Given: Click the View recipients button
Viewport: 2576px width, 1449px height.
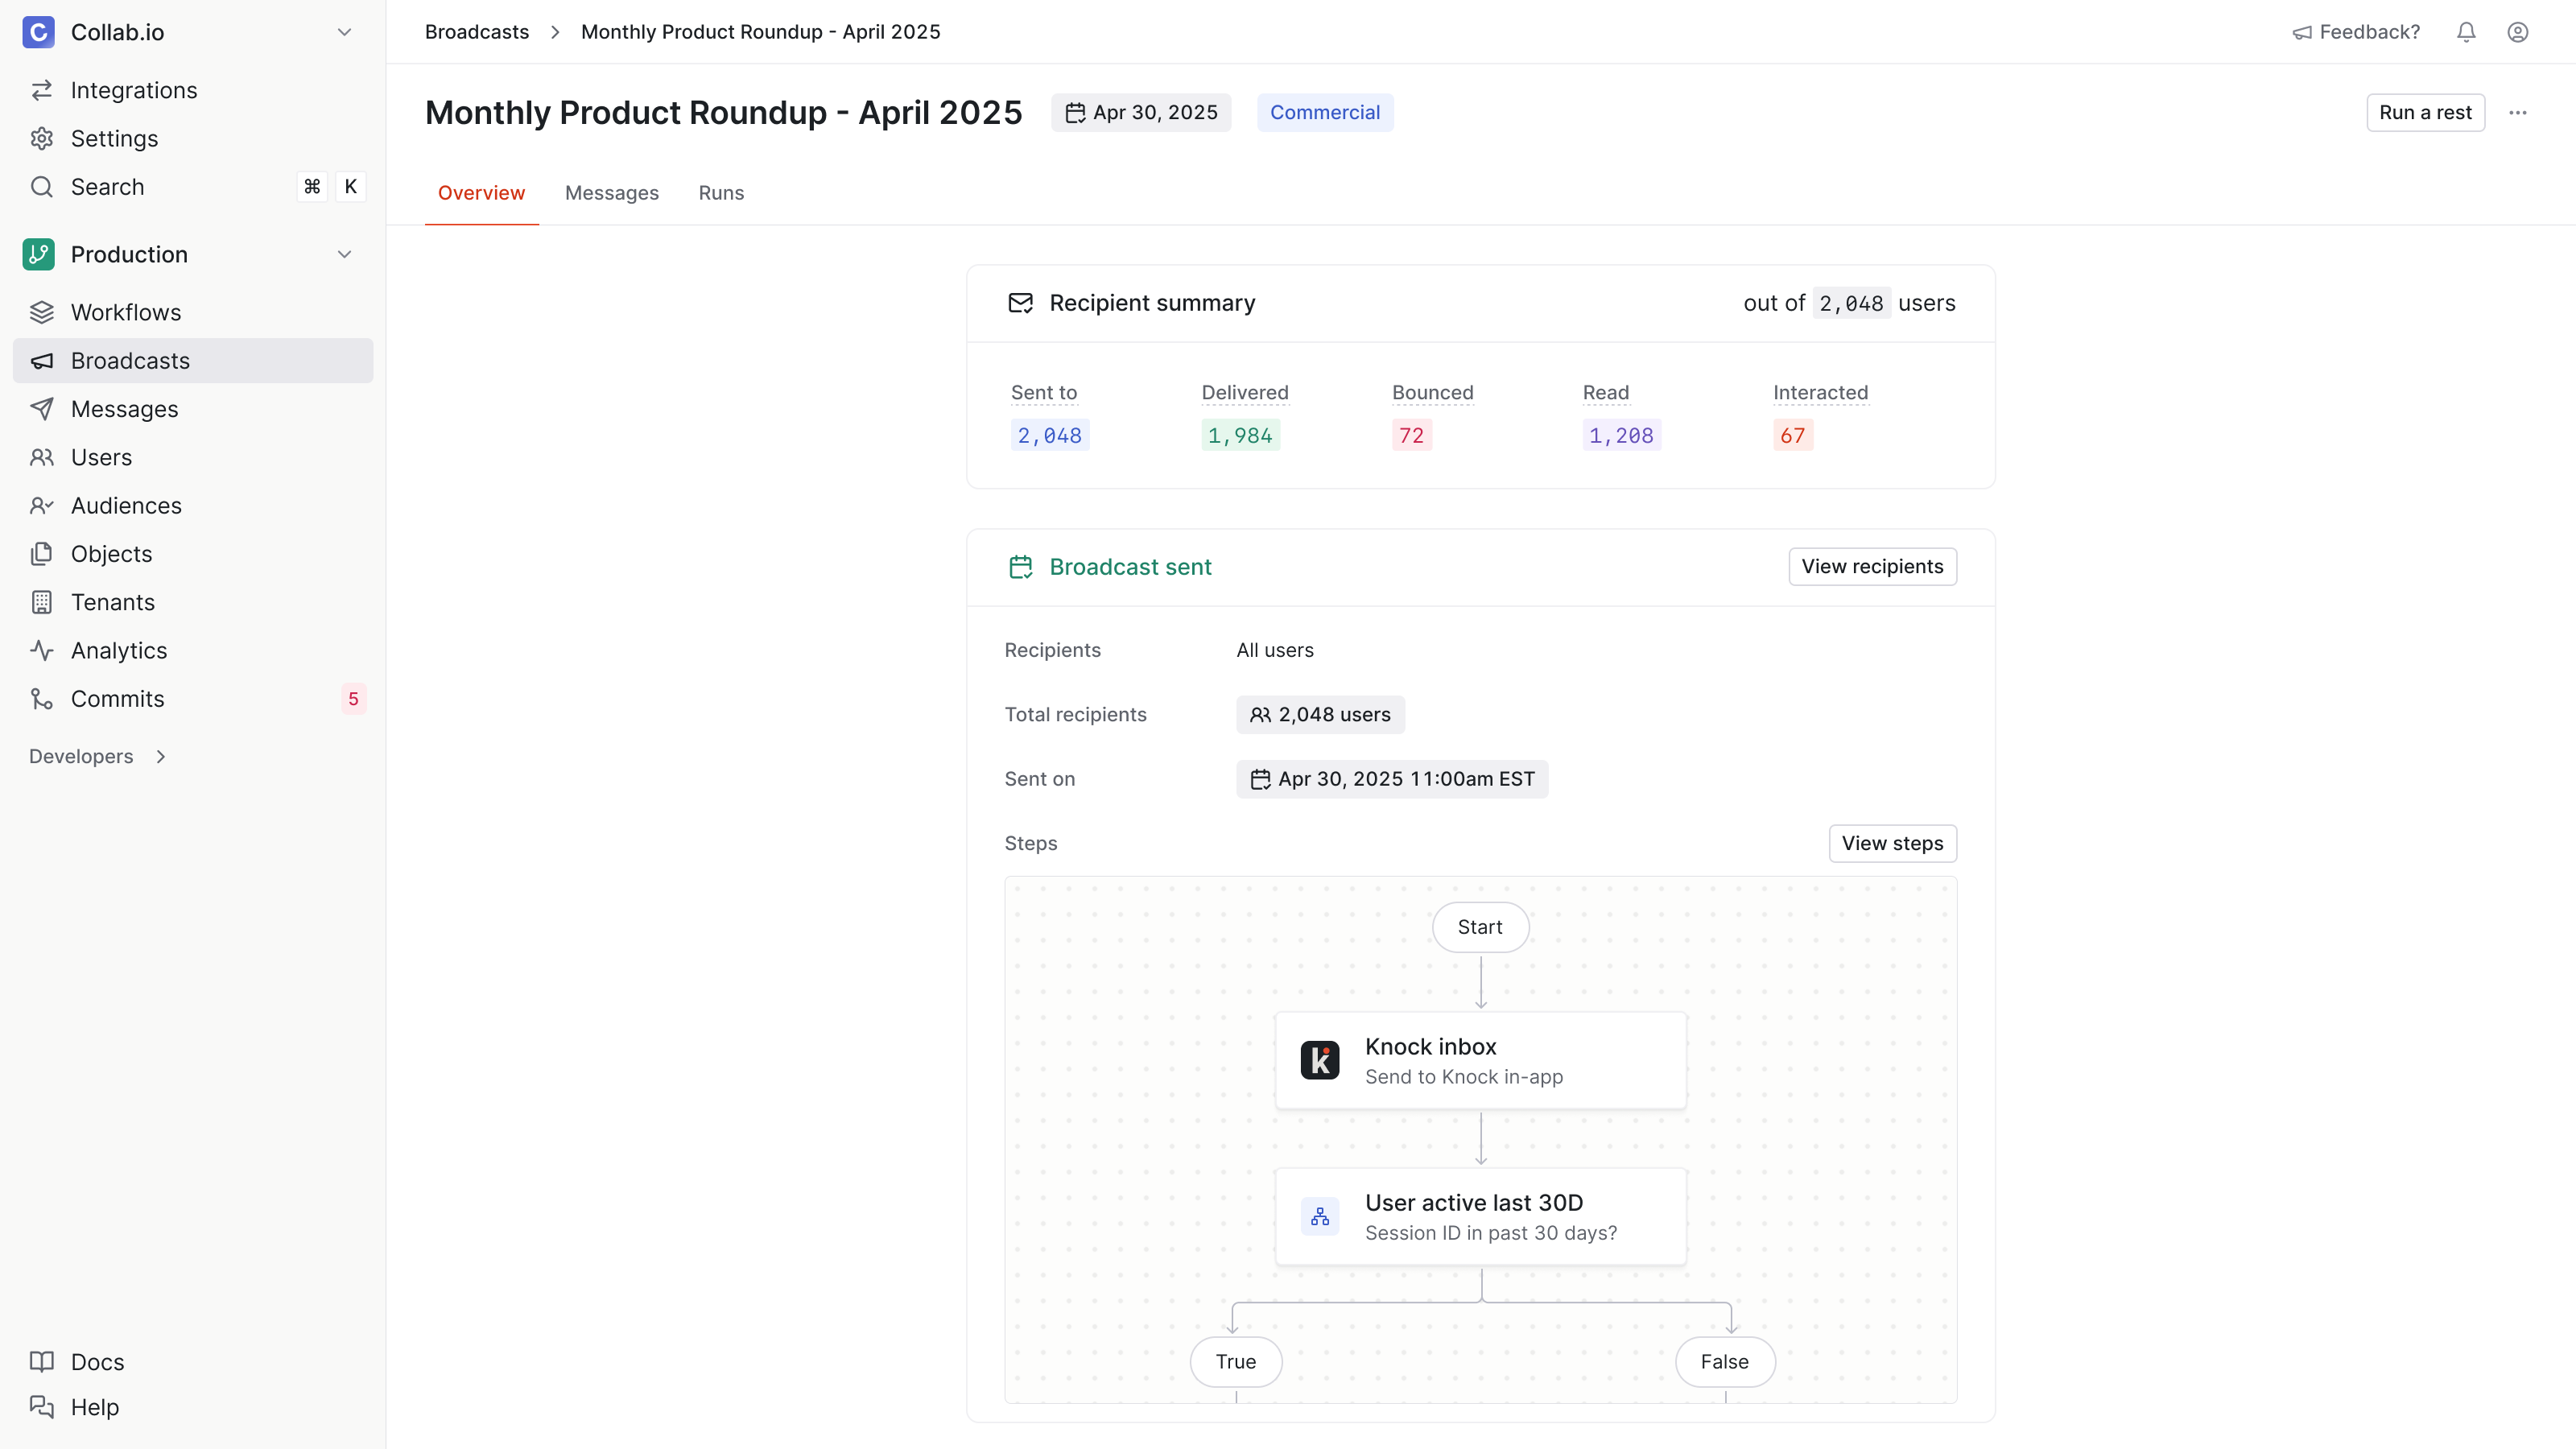Looking at the screenshot, I should [x=1872, y=566].
